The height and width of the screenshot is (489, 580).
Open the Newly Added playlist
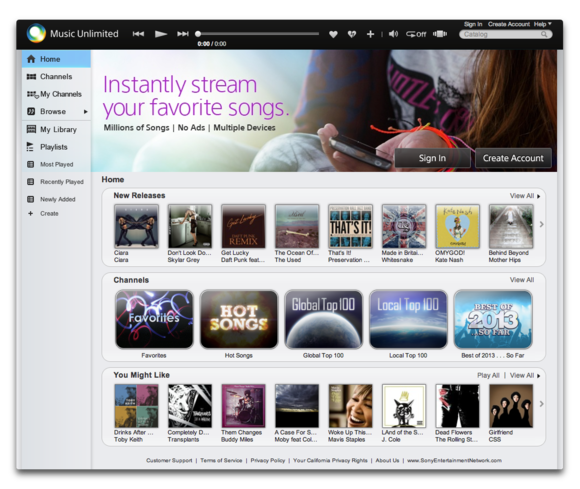(x=56, y=199)
